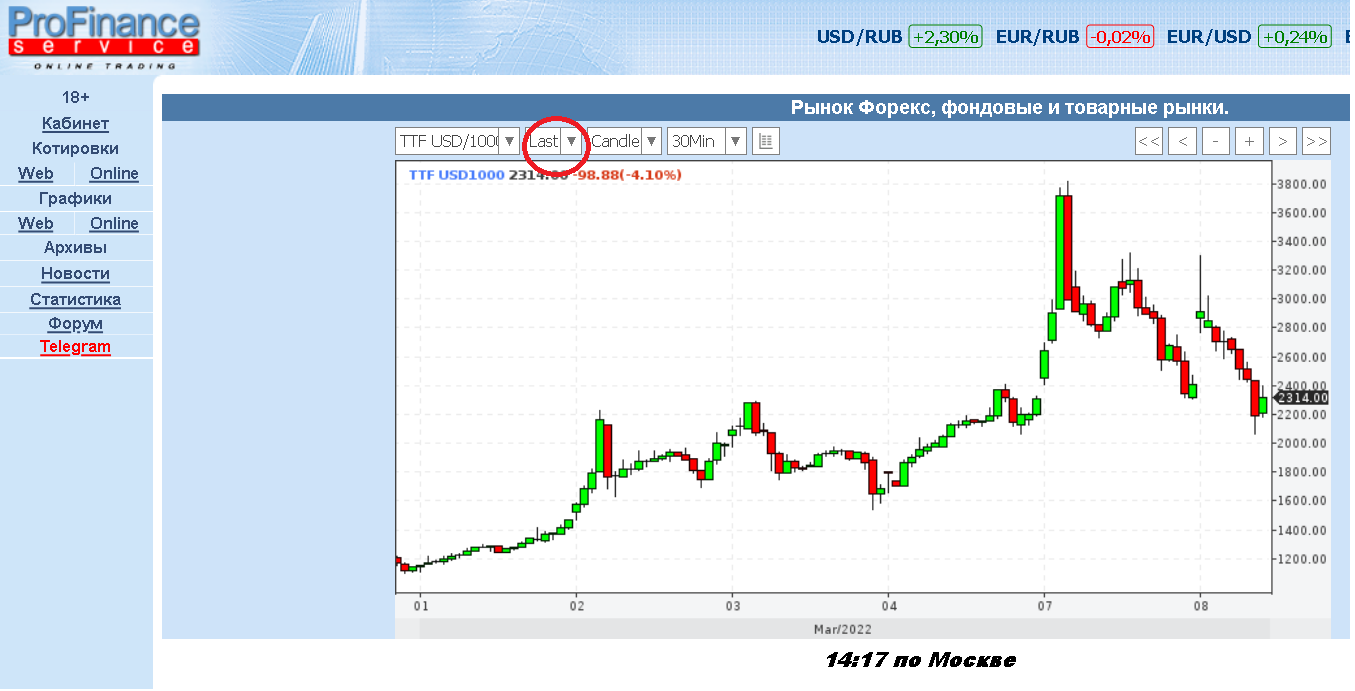Open the Статистика sidebar link
This screenshot has height=691, width=1355.
point(75,299)
